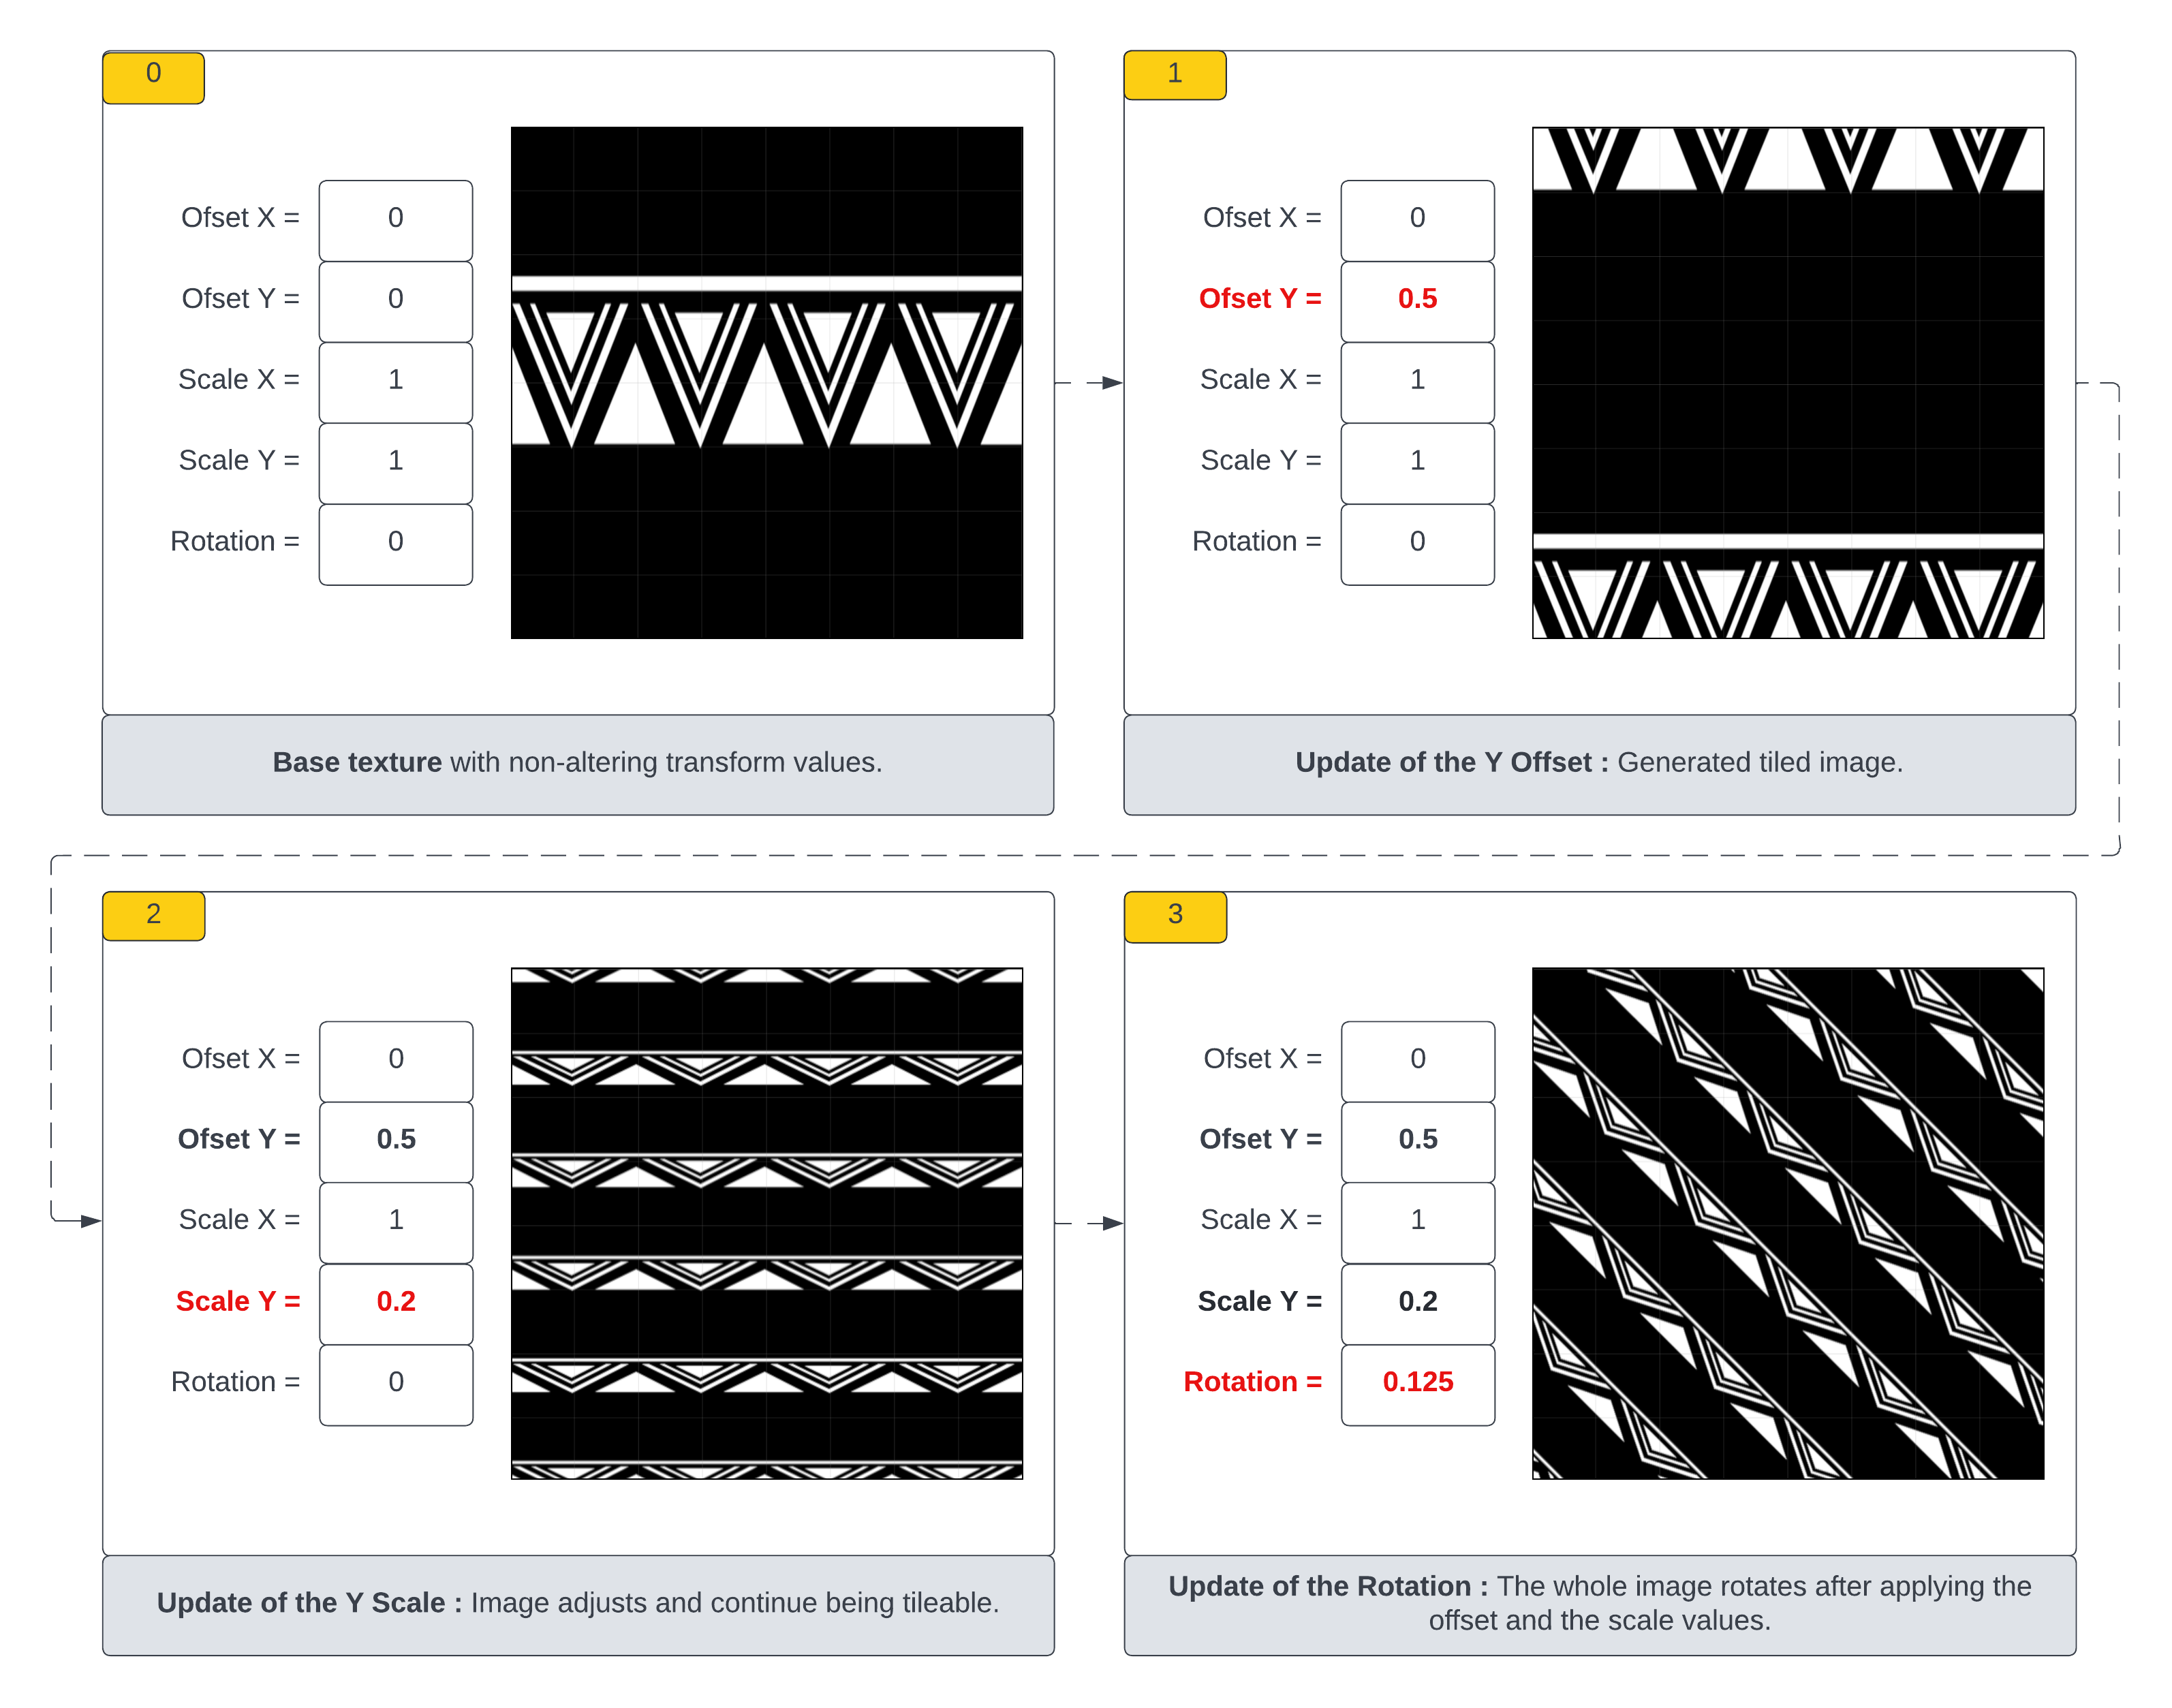Screen dimensions: 2172x1708
Task: Click the bold "Scale Y =" label in panel 3
Action: tap(1260, 1301)
